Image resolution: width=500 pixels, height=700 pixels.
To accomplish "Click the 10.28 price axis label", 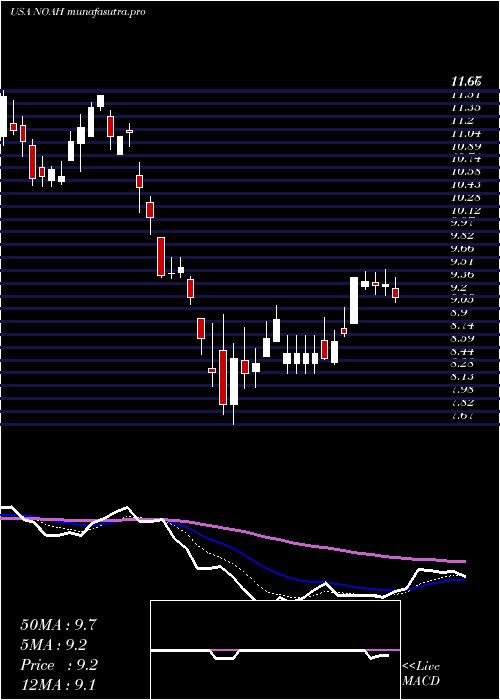I will [466, 198].
